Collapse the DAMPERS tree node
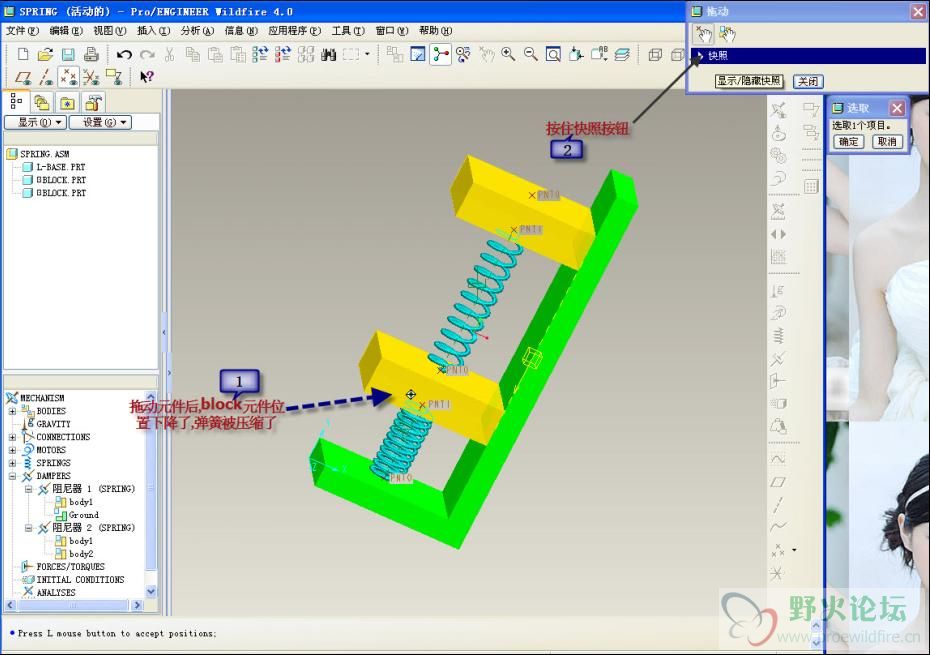 pyautogui.click(x=12, y=476)
